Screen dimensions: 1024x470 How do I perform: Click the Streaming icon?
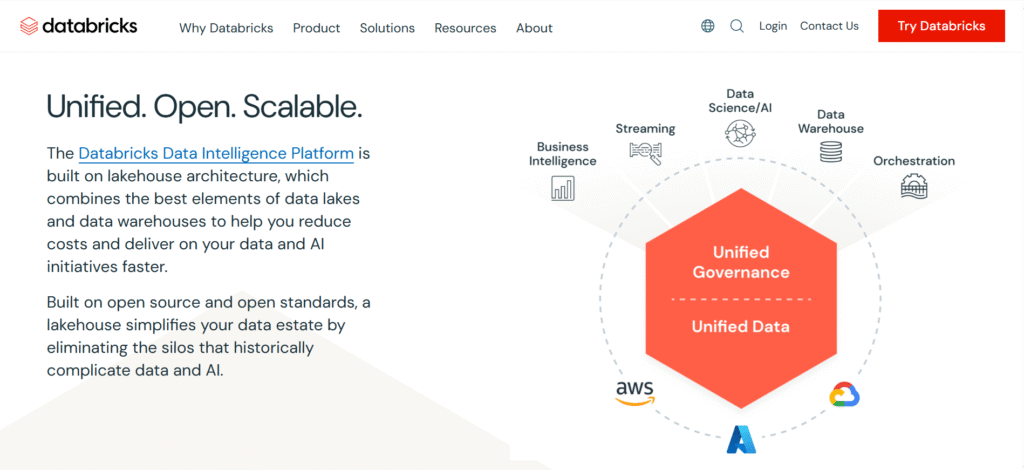645,152
